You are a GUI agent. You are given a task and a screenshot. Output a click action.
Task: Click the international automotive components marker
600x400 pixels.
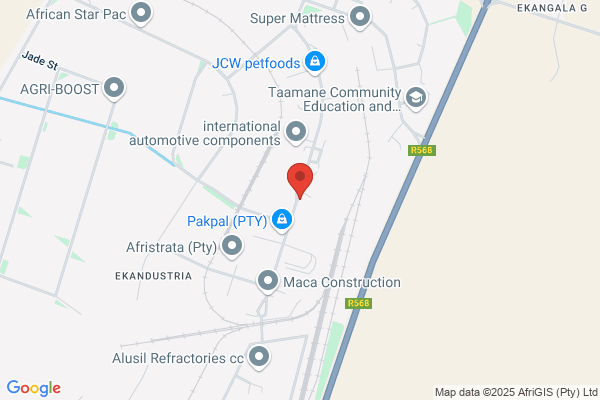(x=296, y=132)
